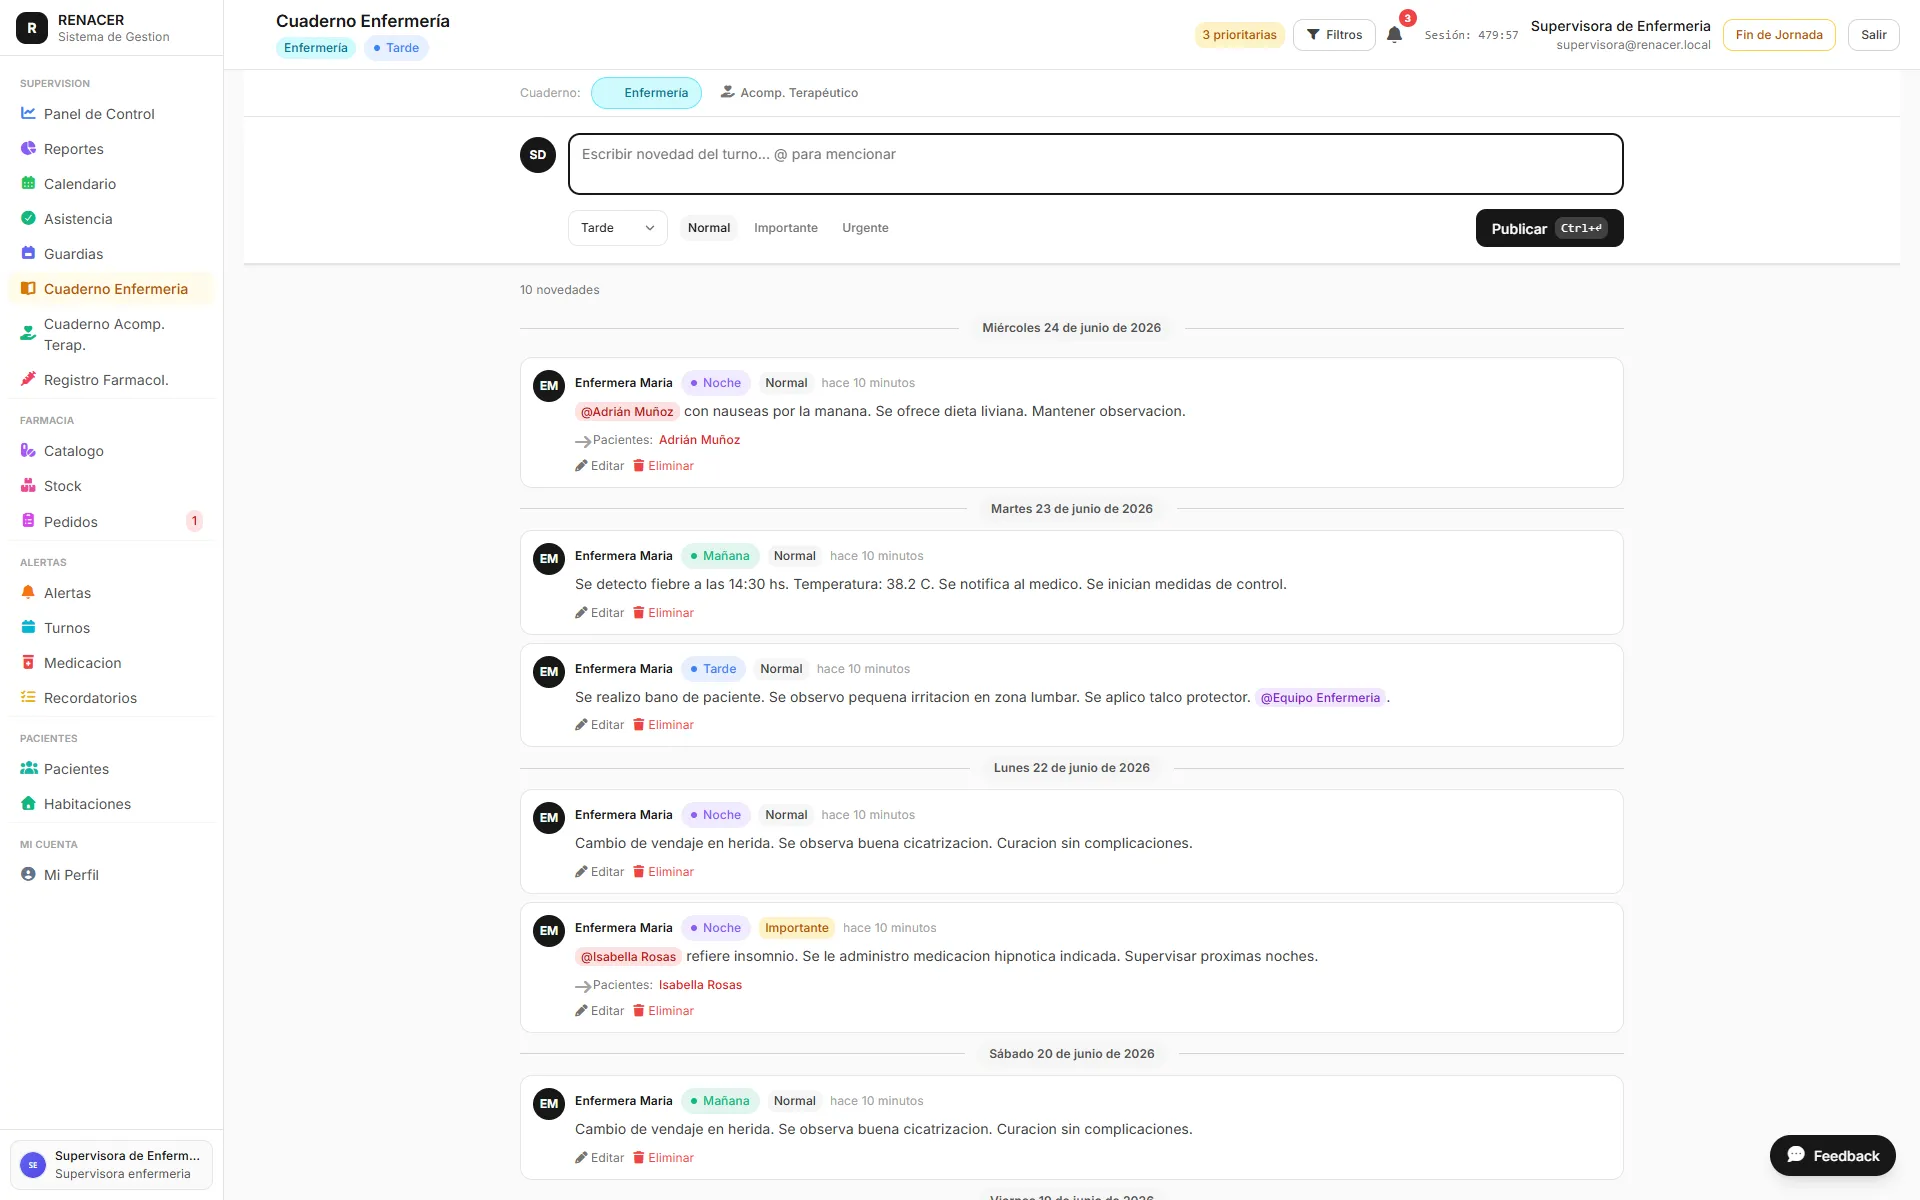Delete the Sábado 20 vendaje entry
This screenshot has width=1920, height=1200.
(663, 1158)
